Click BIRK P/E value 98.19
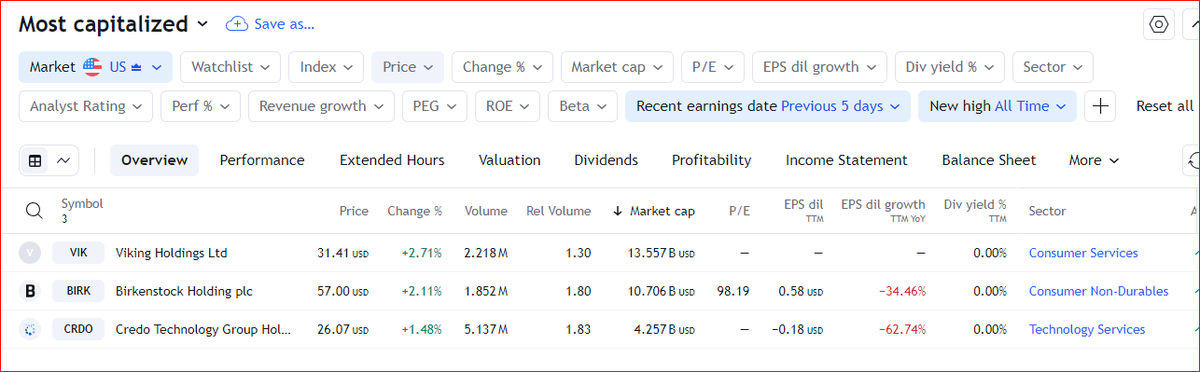The width and height of the screenshot is (1200, 372). [x=734, y=291]
